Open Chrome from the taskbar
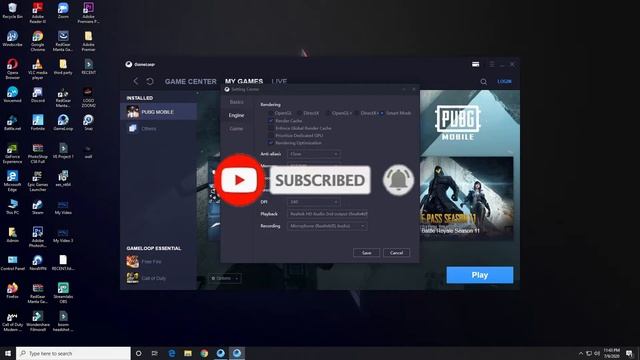Image resolution: width=640 pixels, height=360 pixels. pyautogui.click(x=204, y=353)
